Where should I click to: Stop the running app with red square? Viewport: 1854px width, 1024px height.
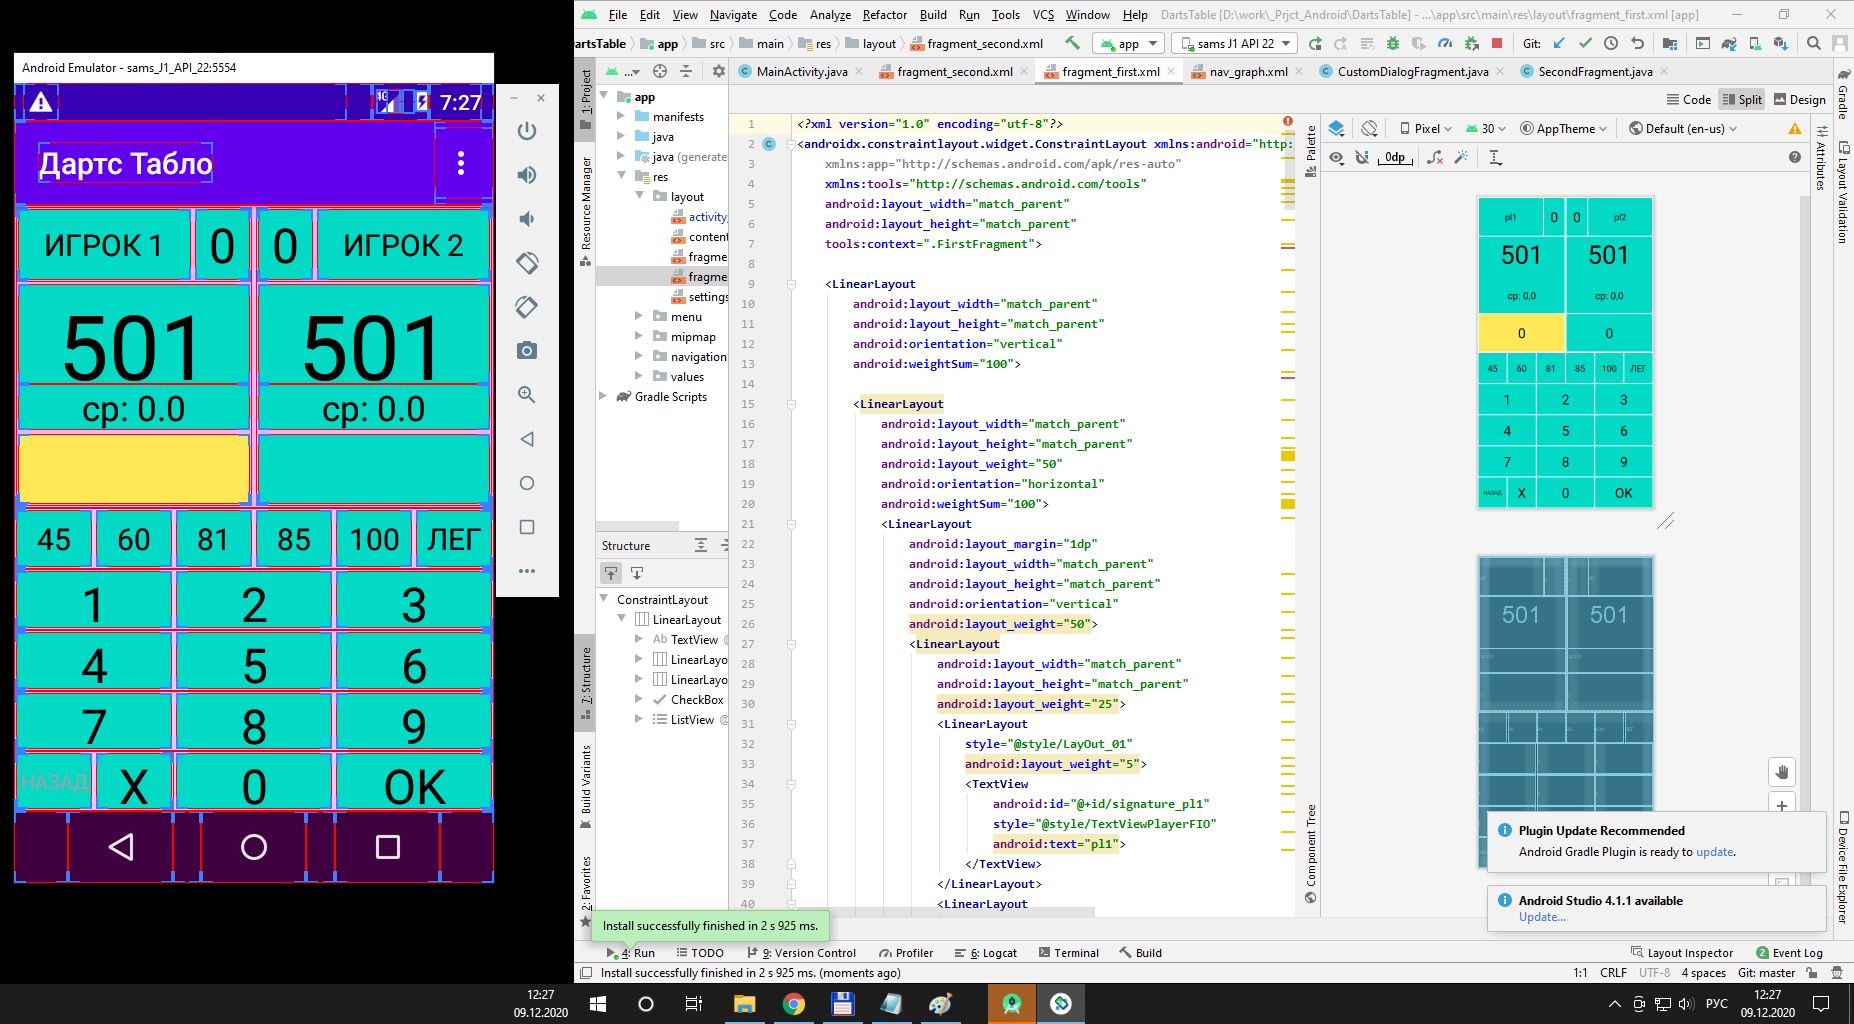(x=1496, y=43)
